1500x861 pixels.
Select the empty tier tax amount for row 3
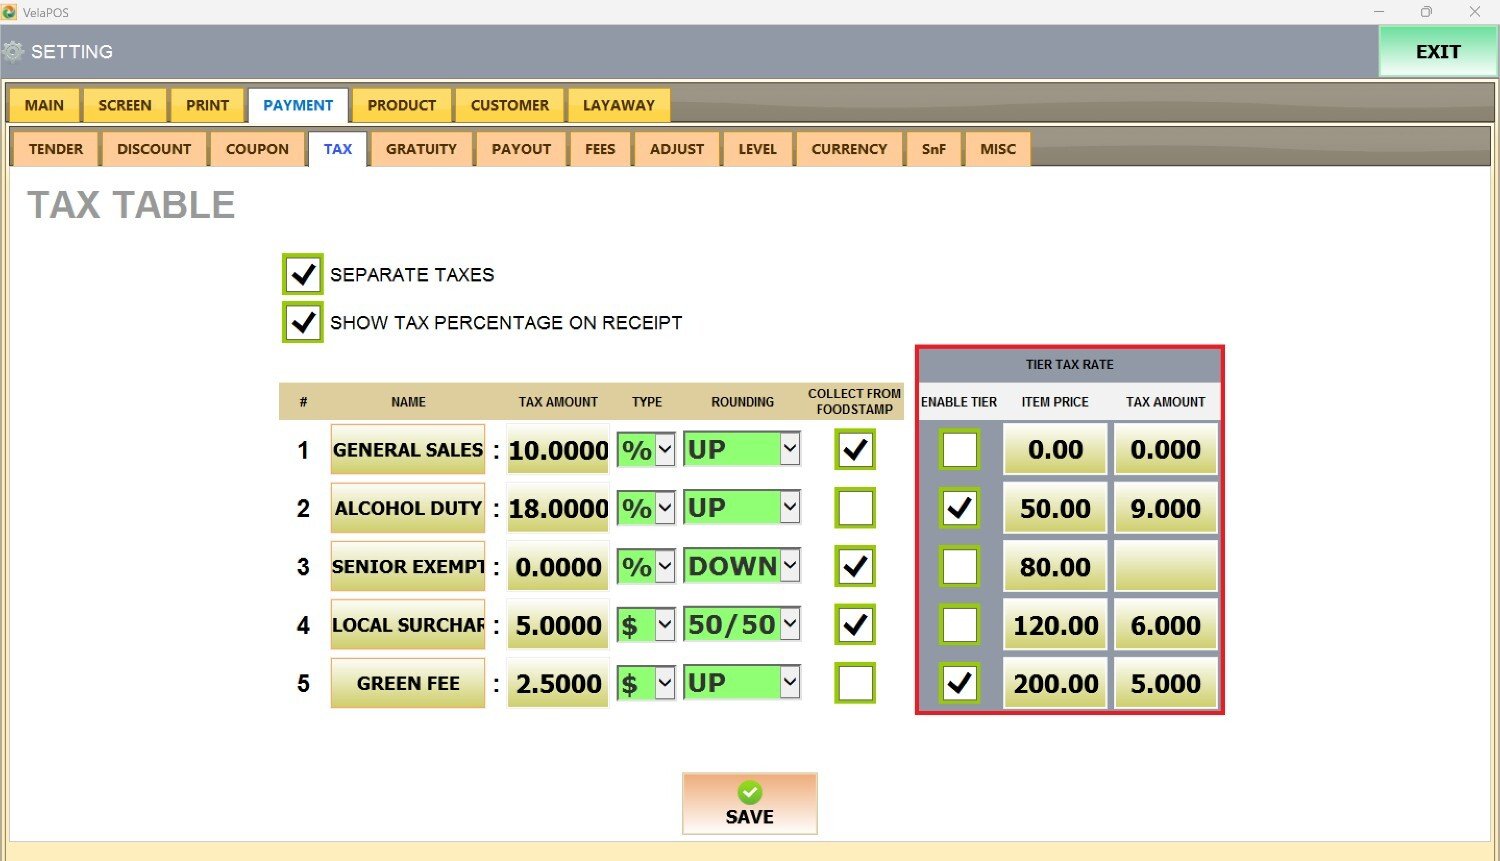click(1165, 567)
